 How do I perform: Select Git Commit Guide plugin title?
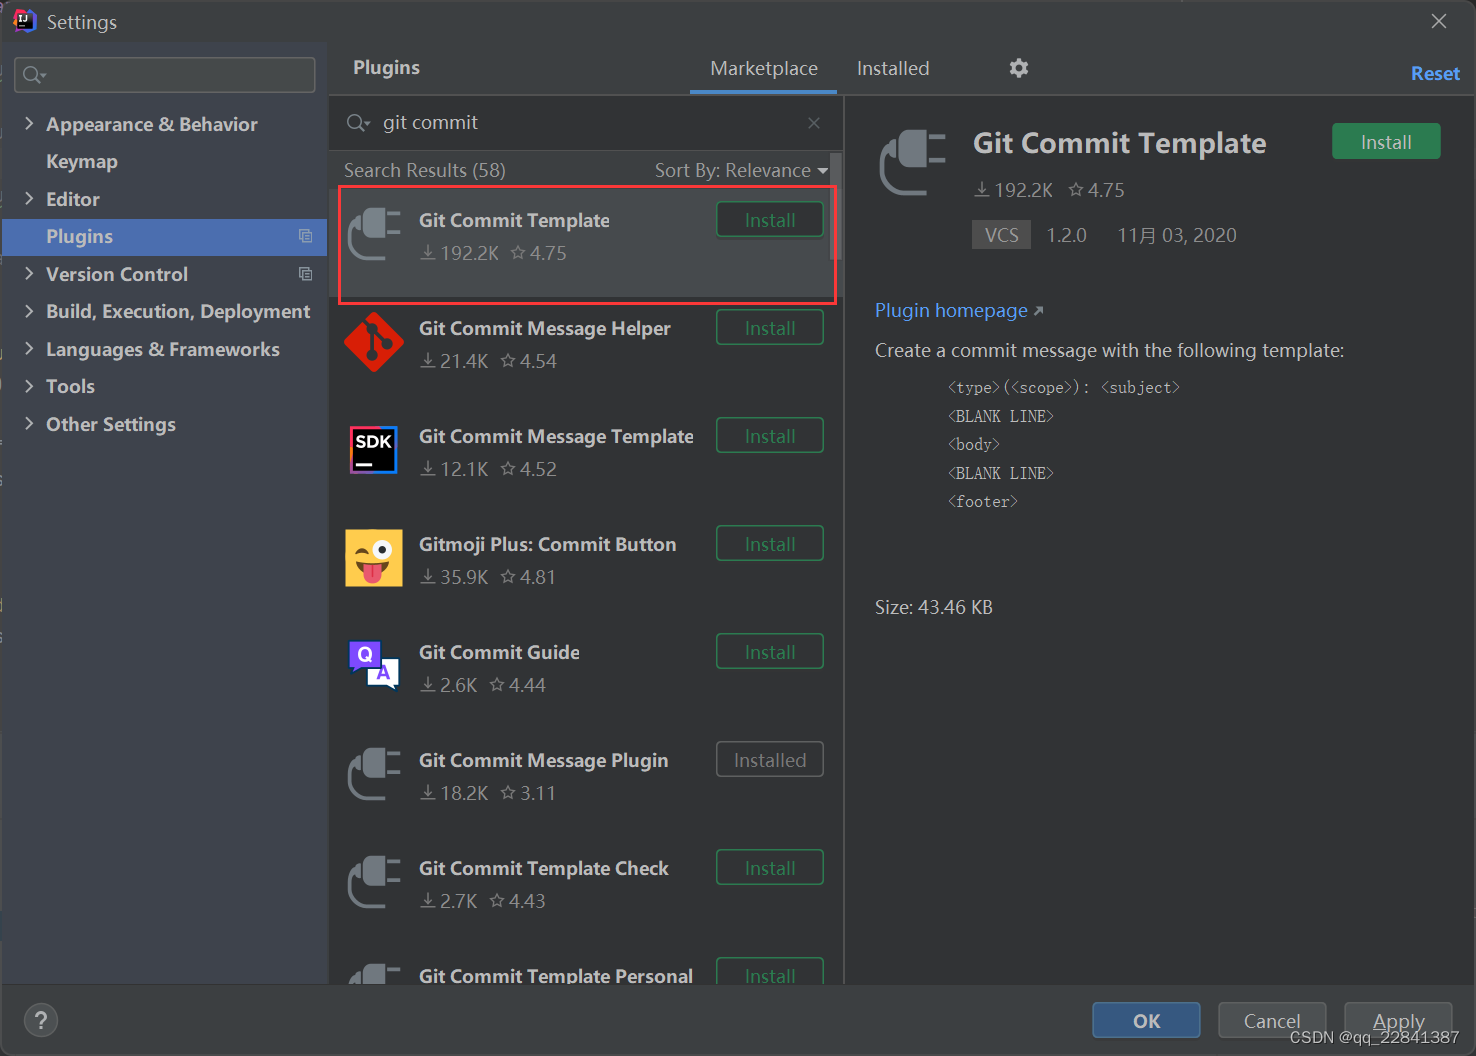(x=499, y=652)
